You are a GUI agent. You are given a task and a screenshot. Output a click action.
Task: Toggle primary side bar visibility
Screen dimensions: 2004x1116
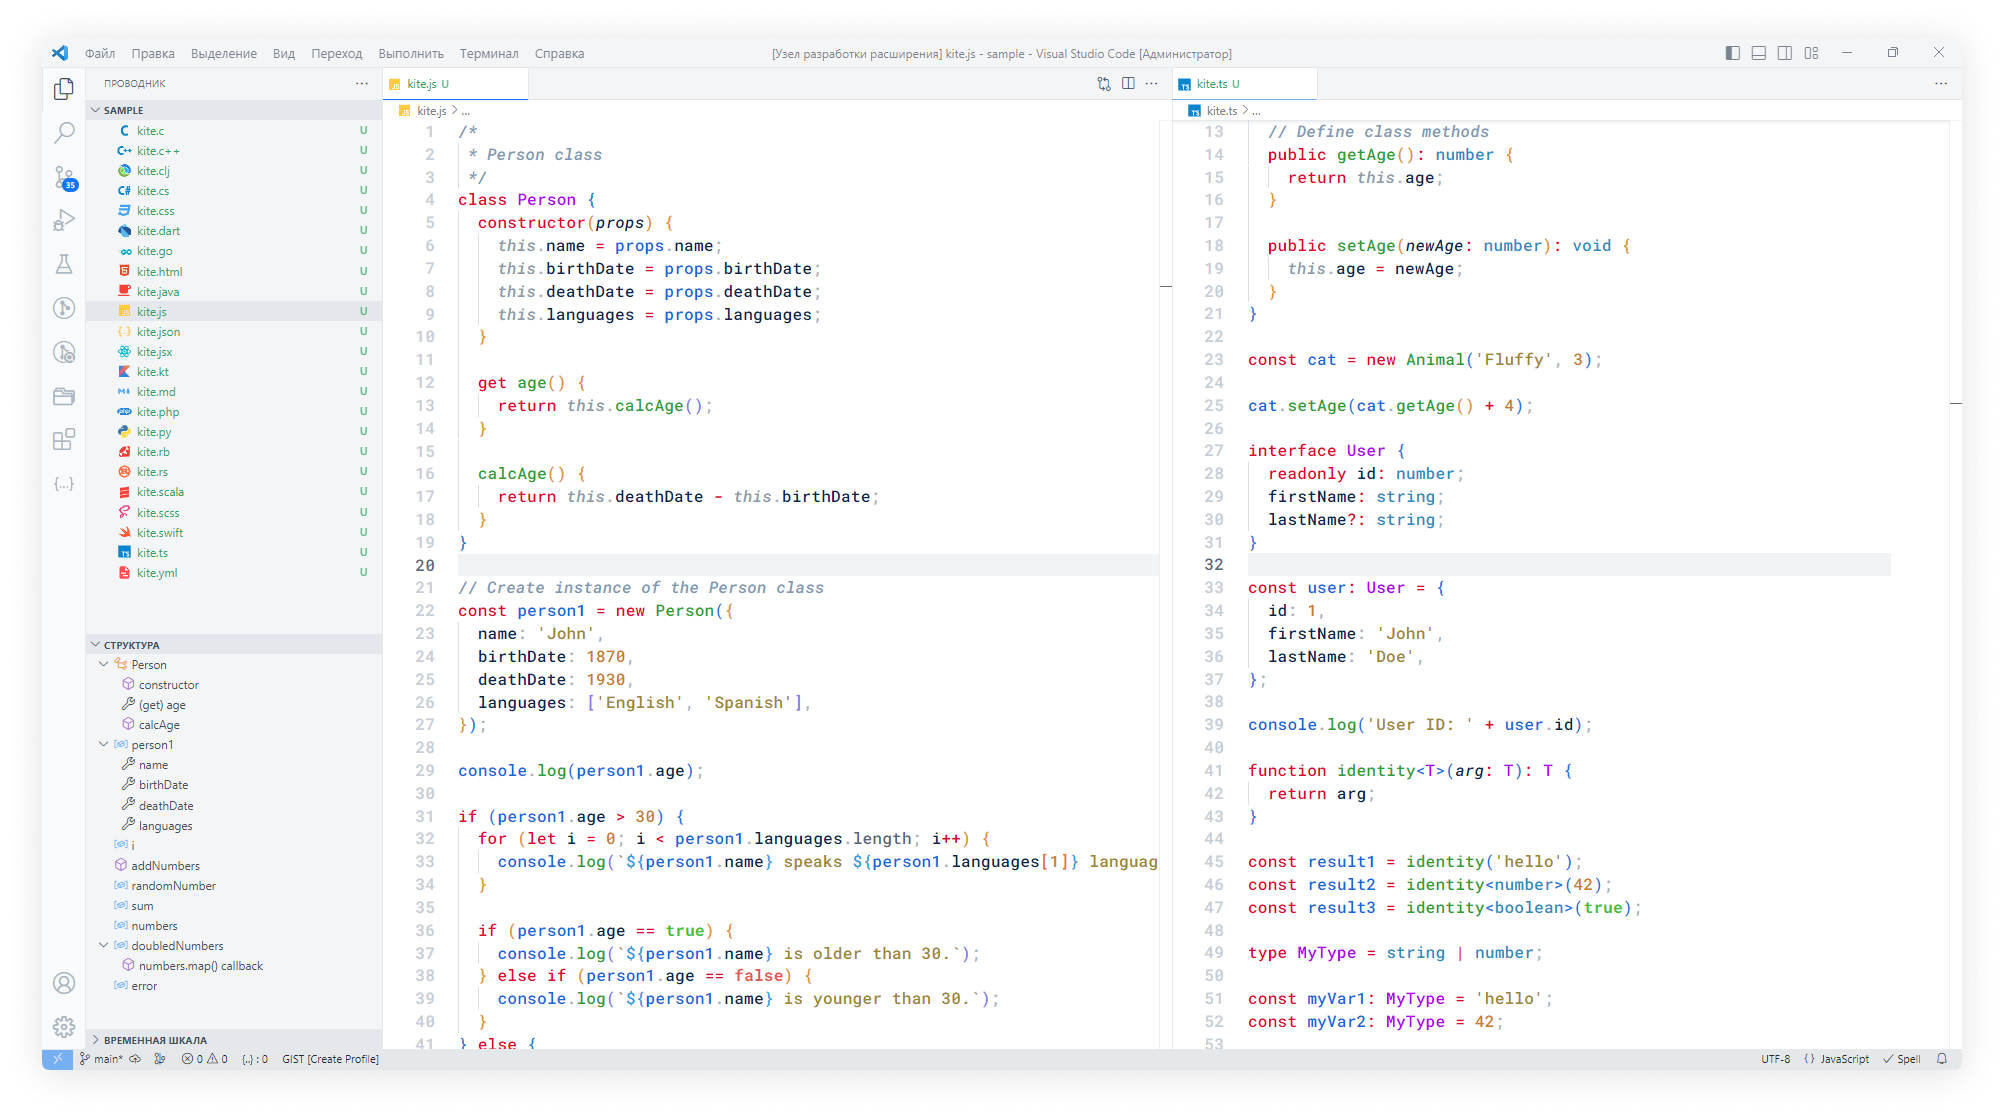(1733, 53)
